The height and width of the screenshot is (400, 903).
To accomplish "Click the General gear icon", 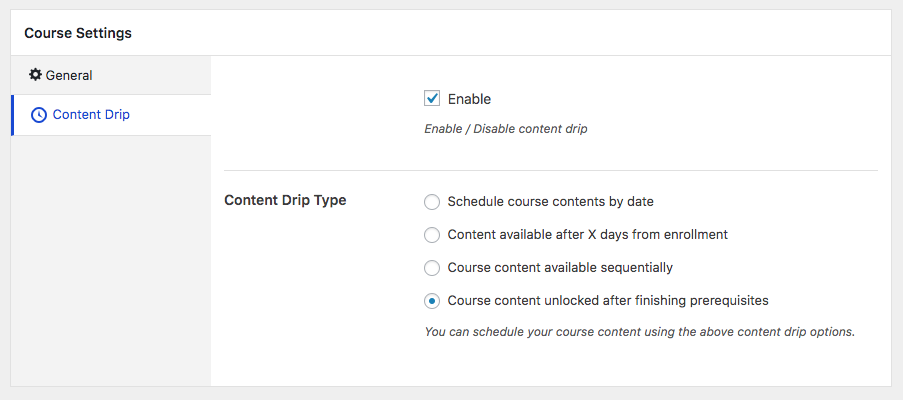I will (36, 75).
